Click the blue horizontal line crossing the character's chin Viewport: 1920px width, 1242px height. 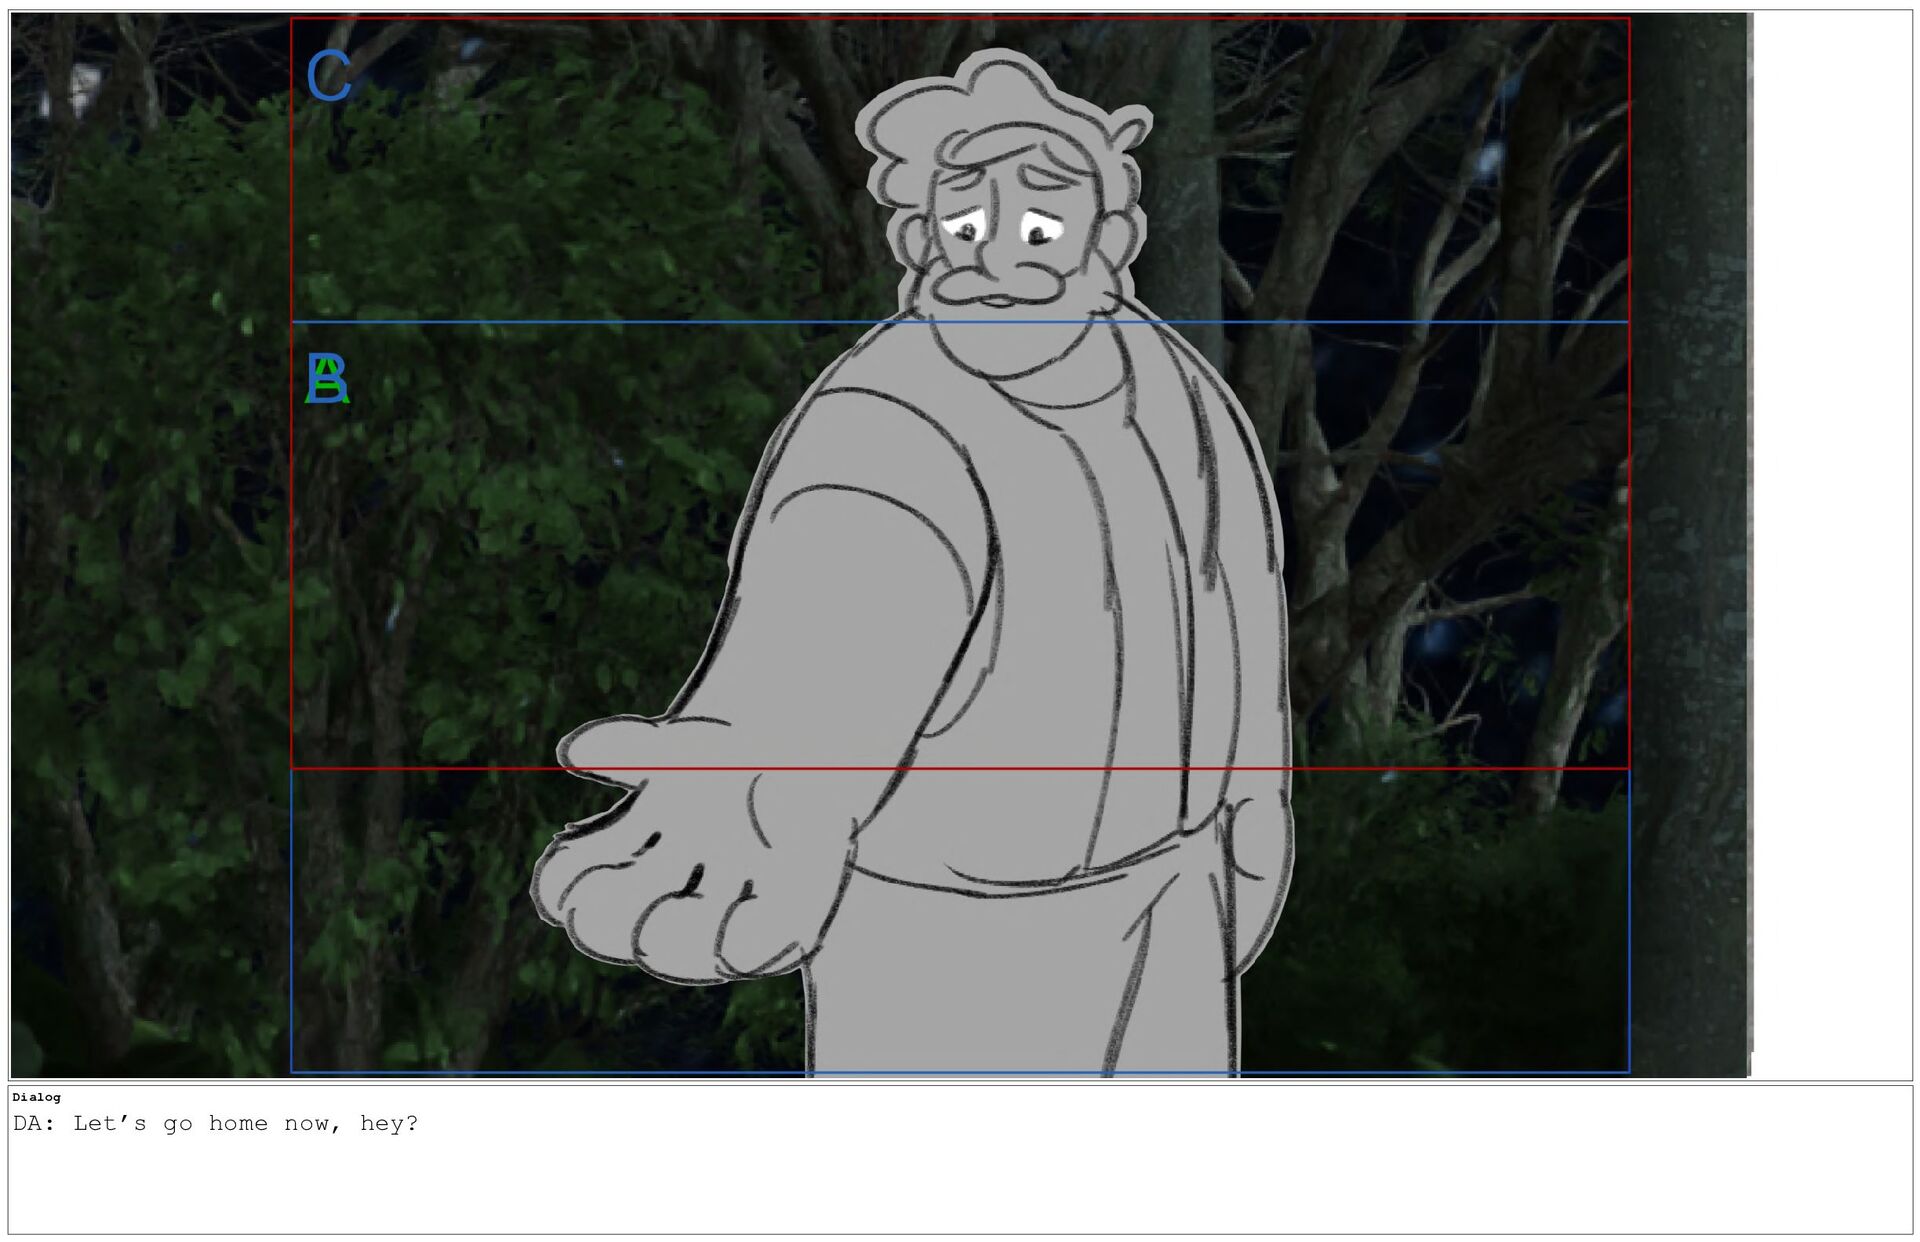pos(1010,322)
